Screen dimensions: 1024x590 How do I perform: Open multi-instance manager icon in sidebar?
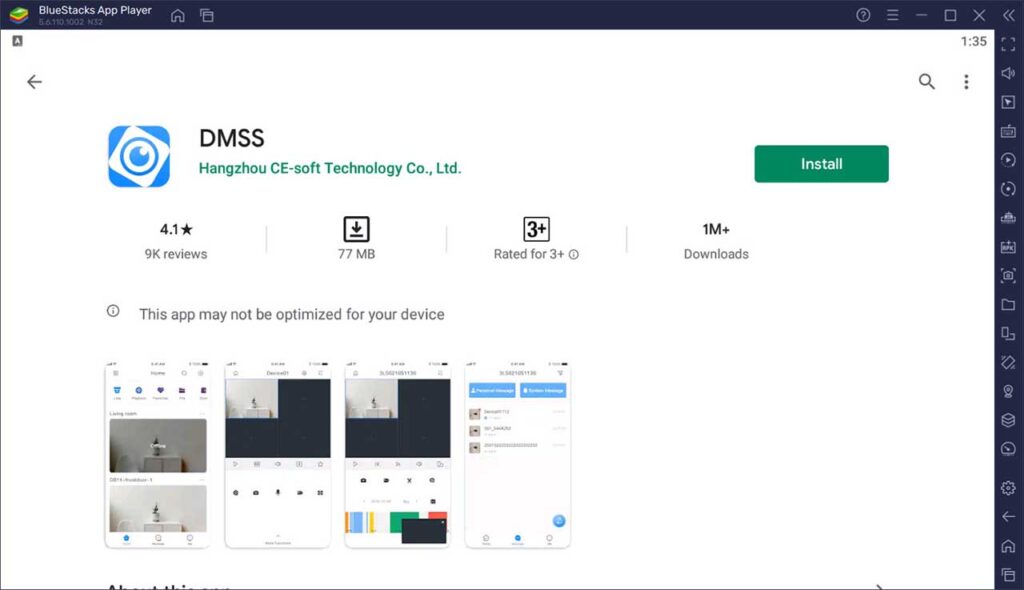point(1008,218)
